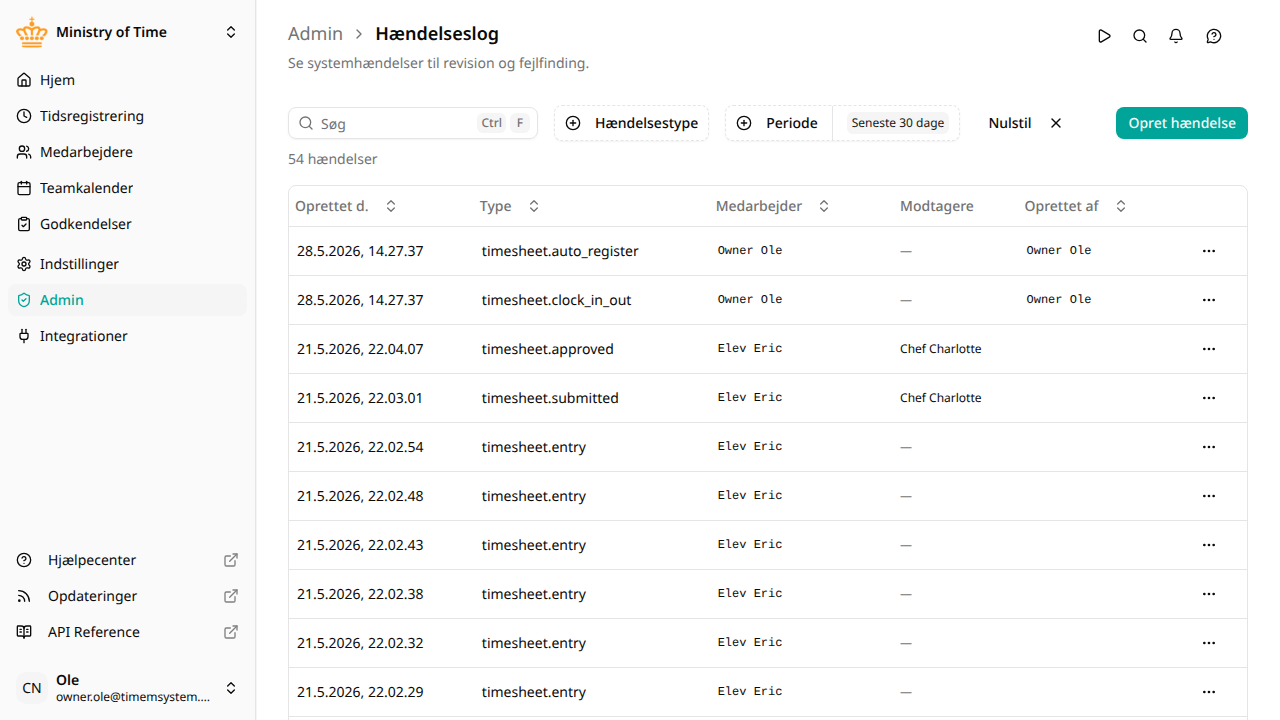Open the Opdateringer link
This screenshot has width=1280, height=720.
coord(127,596)
